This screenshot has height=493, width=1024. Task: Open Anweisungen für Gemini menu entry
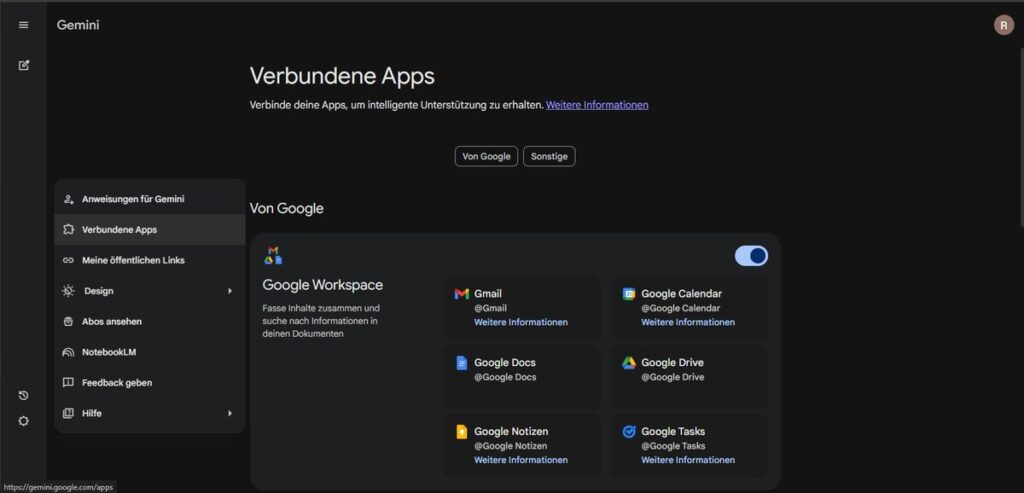(x=150, y=199)
